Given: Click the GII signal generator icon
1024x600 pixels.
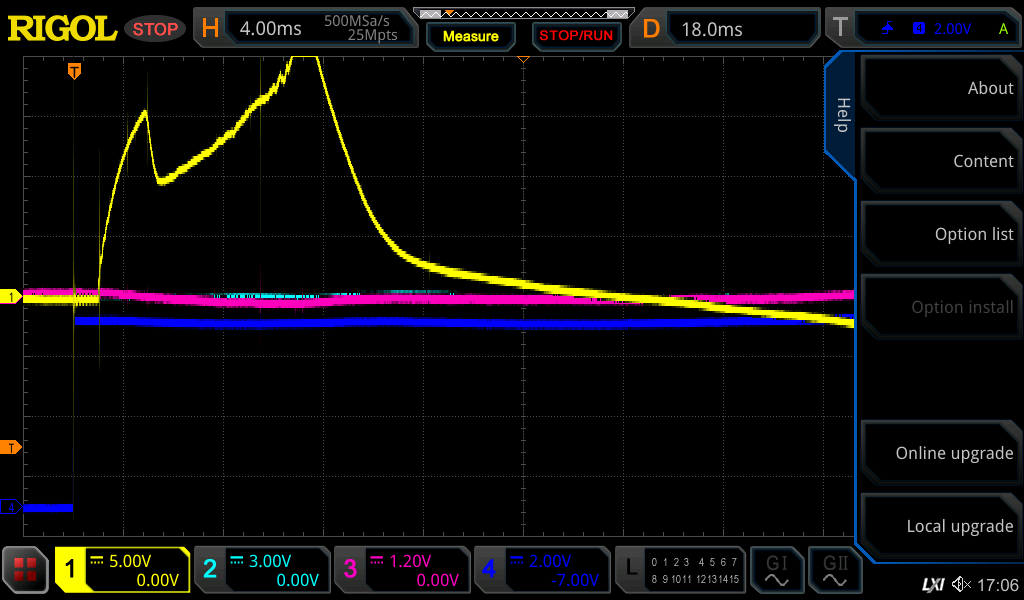Looking at the screenshot, I should pos(835,570).
